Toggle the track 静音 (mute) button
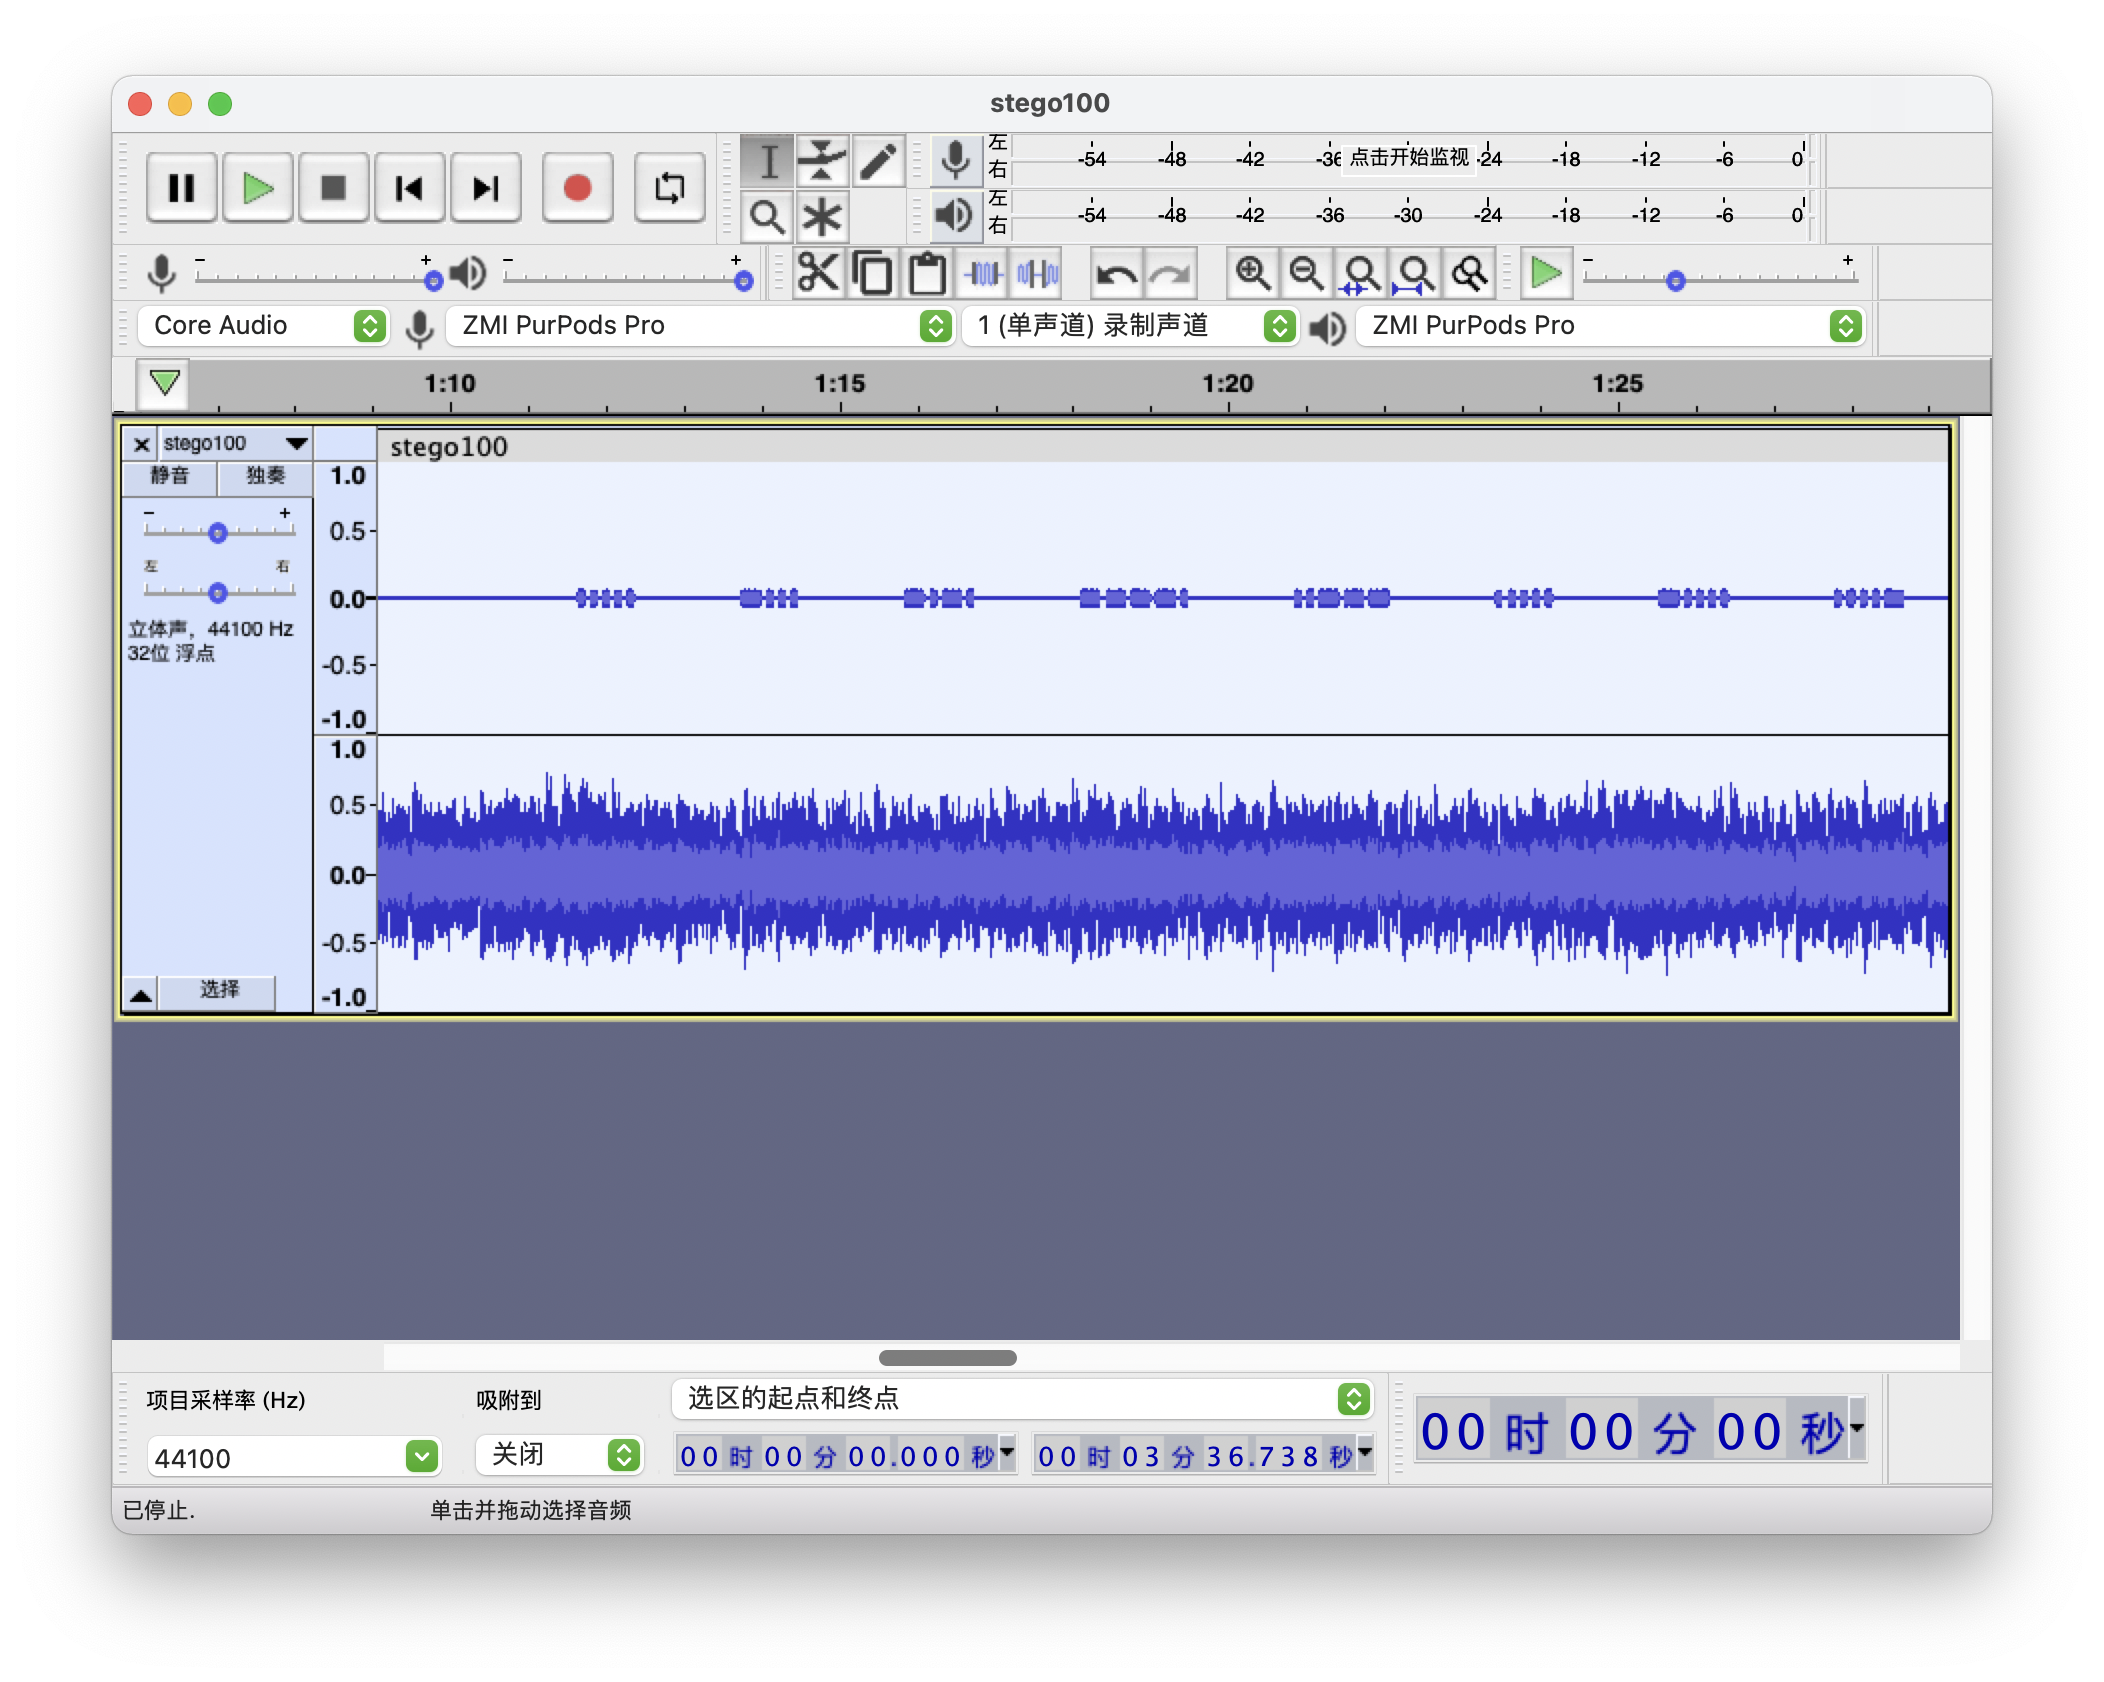This screenshot has width=2104, height=1682. (x=169, y=476)
